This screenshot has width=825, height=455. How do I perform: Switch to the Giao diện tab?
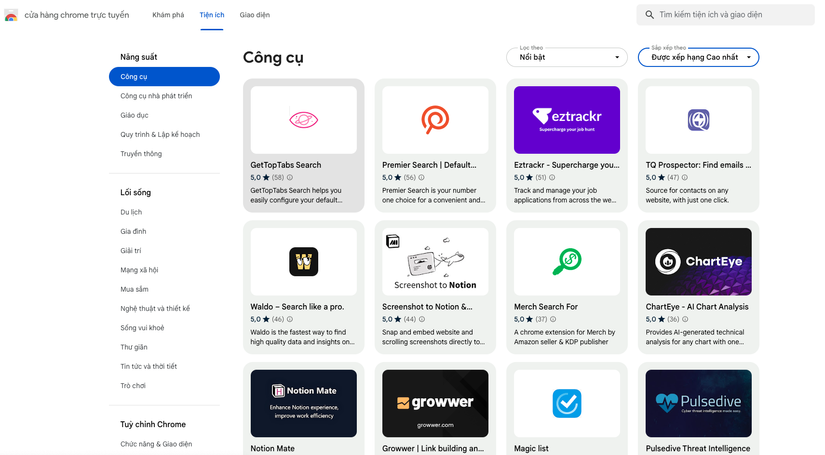pos(255,15)
